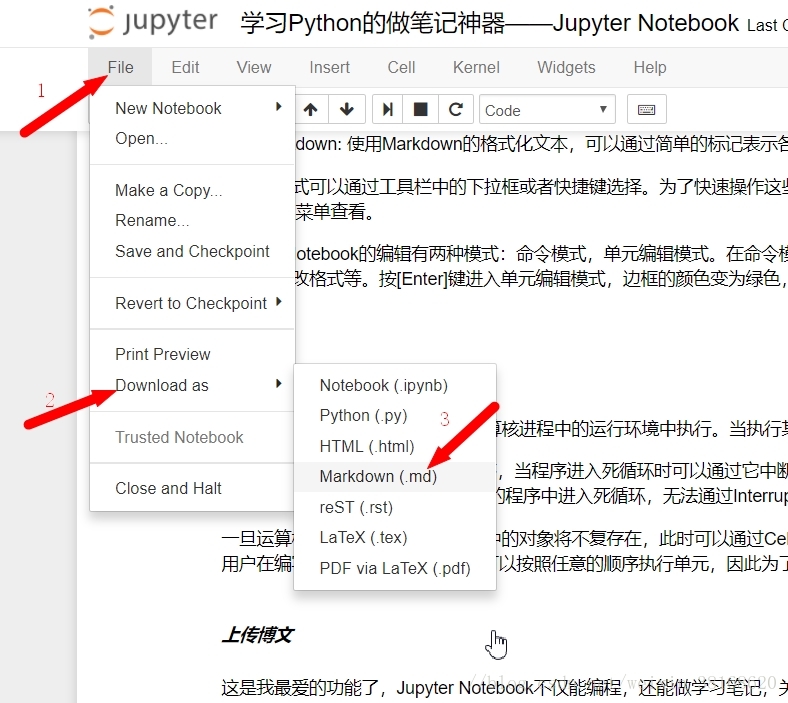
Task: Click the Trusted Notebook entry
Action: [x=192, y=437]
